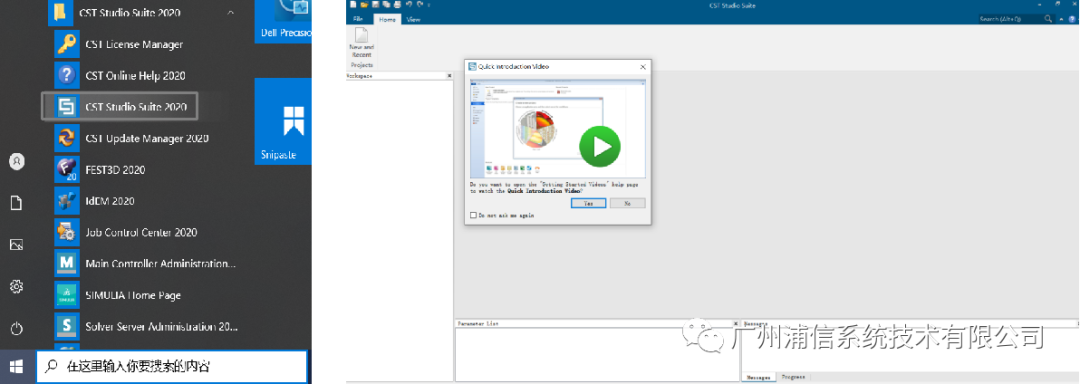This screenshot has width=1080, height=384.
Task: Open the Snipaste tile
Action: point(282,121)
